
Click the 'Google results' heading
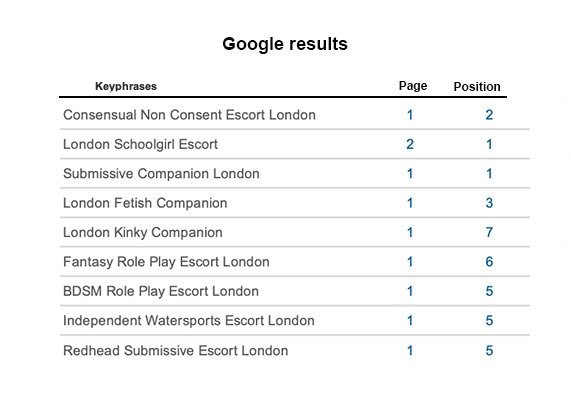(285, 44)
